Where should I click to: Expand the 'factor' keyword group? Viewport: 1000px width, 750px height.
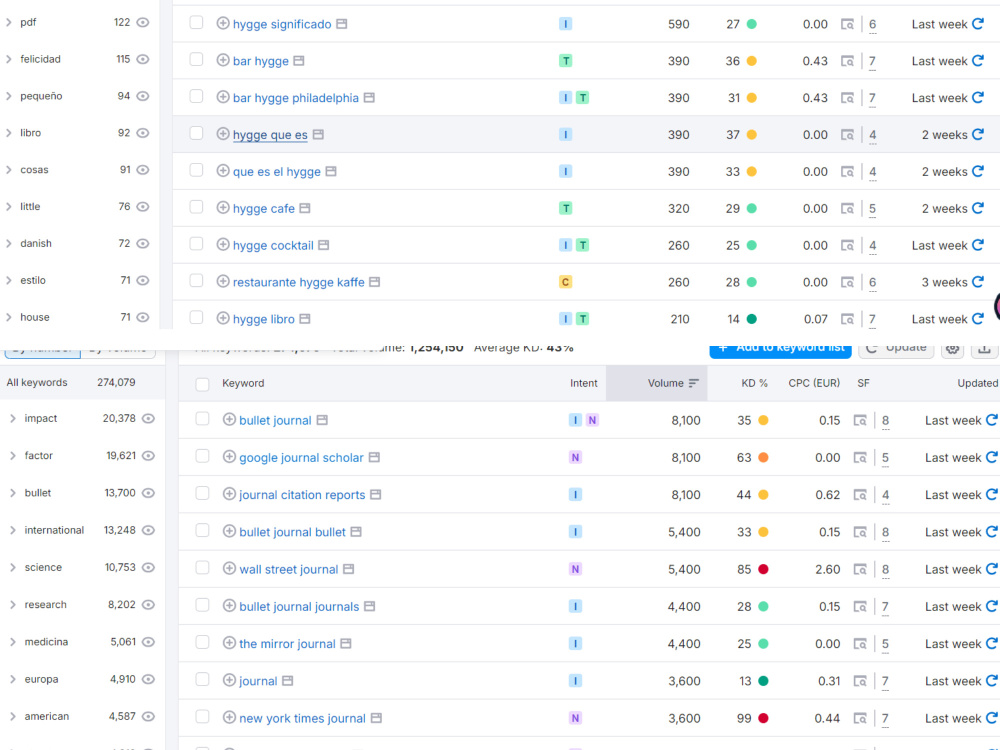(12, 455)
